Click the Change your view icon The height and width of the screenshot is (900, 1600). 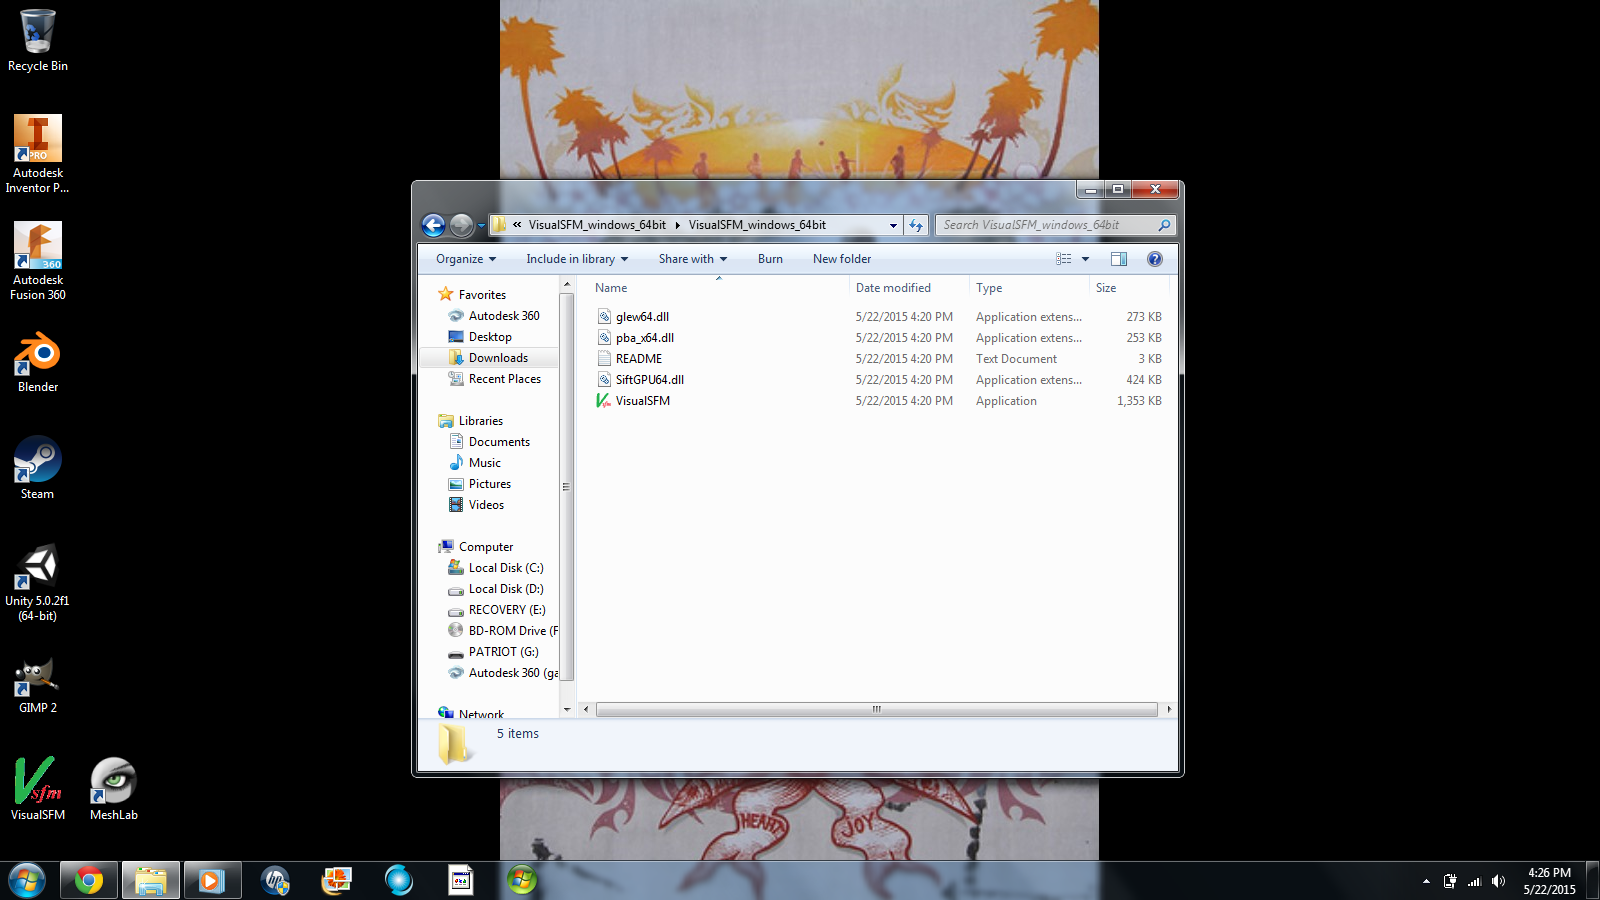(1064, 259)
